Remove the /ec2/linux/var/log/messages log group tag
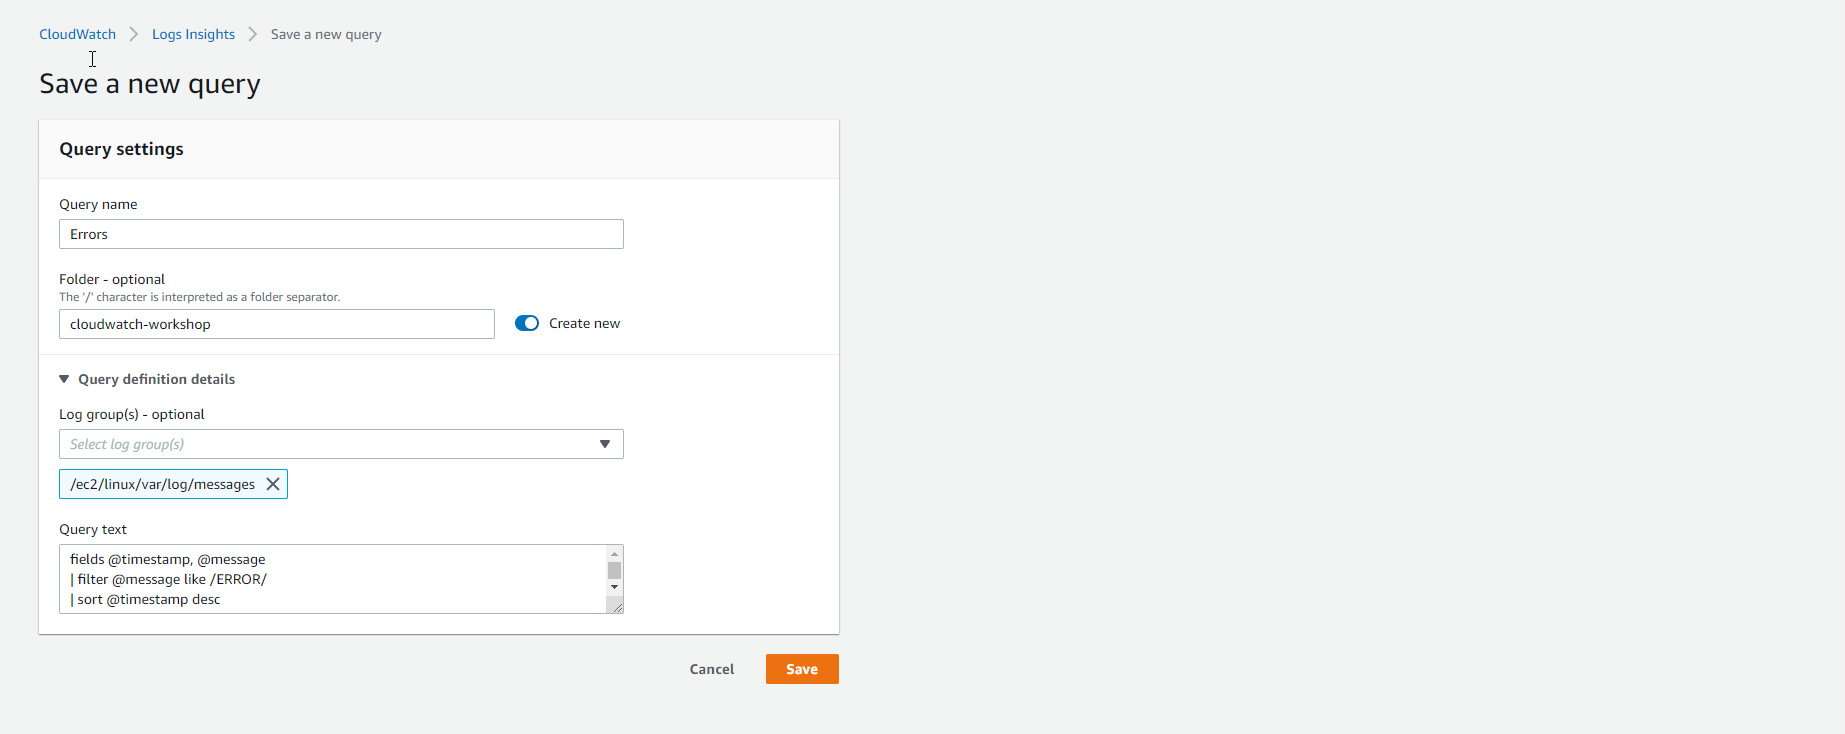Viewport: 1845px width, 734px height. pos(273,484)
